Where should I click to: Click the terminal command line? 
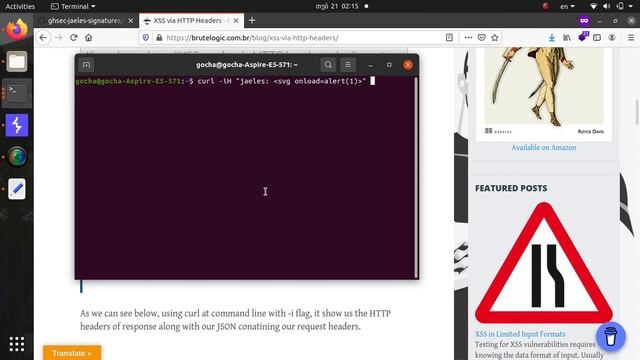coord(224,81)
